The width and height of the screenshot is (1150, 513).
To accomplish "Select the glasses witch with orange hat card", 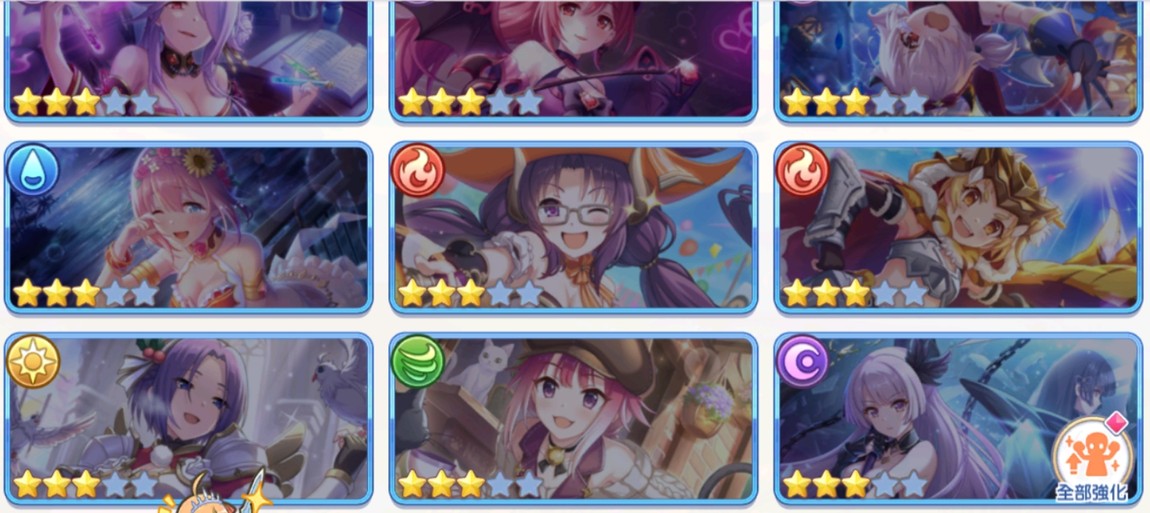I will pyautogui.click(x=573, y=228).
